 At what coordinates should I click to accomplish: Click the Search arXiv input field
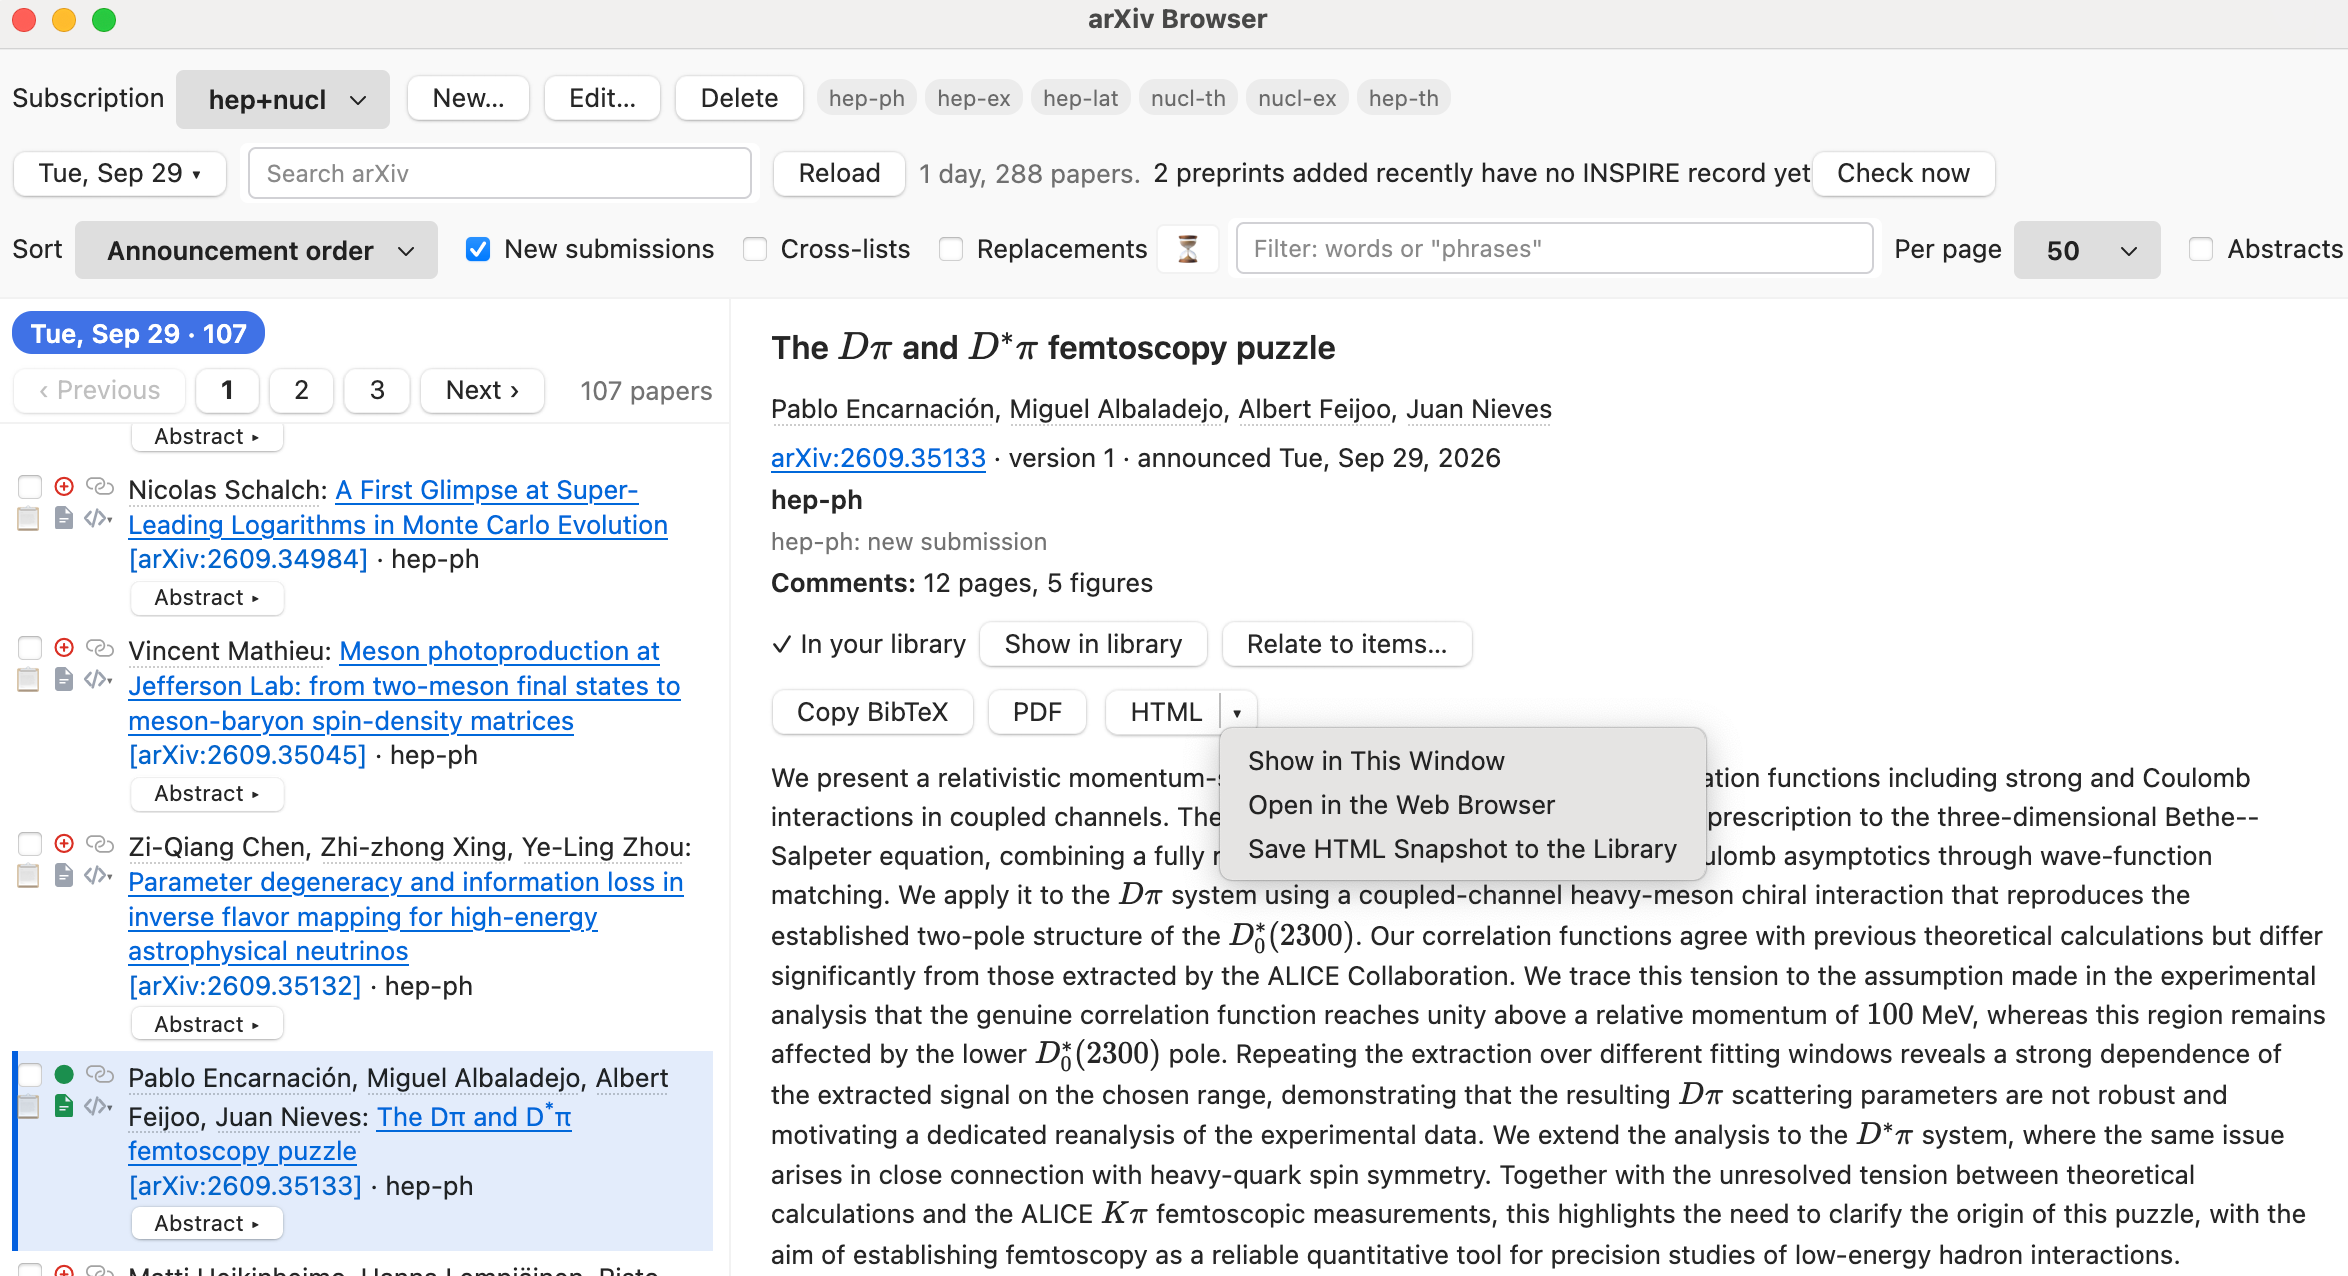click(x=500, y=174)
